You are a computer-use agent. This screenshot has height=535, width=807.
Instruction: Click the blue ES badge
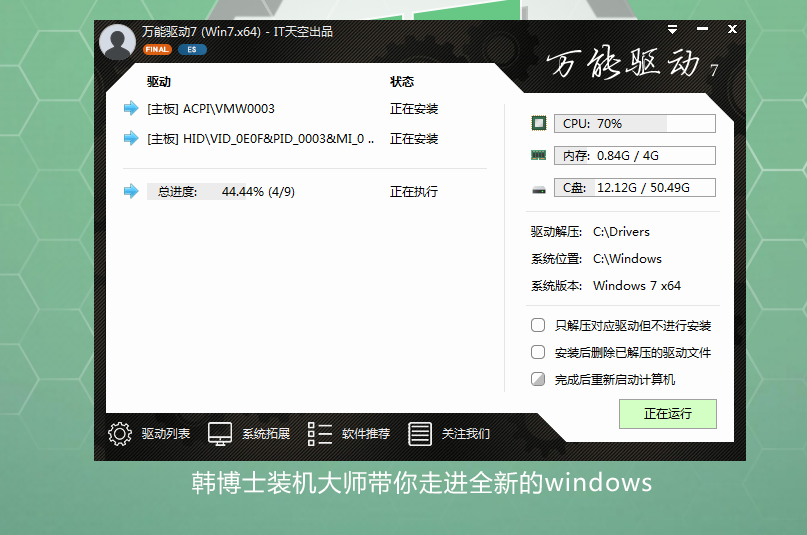point(192,49)
